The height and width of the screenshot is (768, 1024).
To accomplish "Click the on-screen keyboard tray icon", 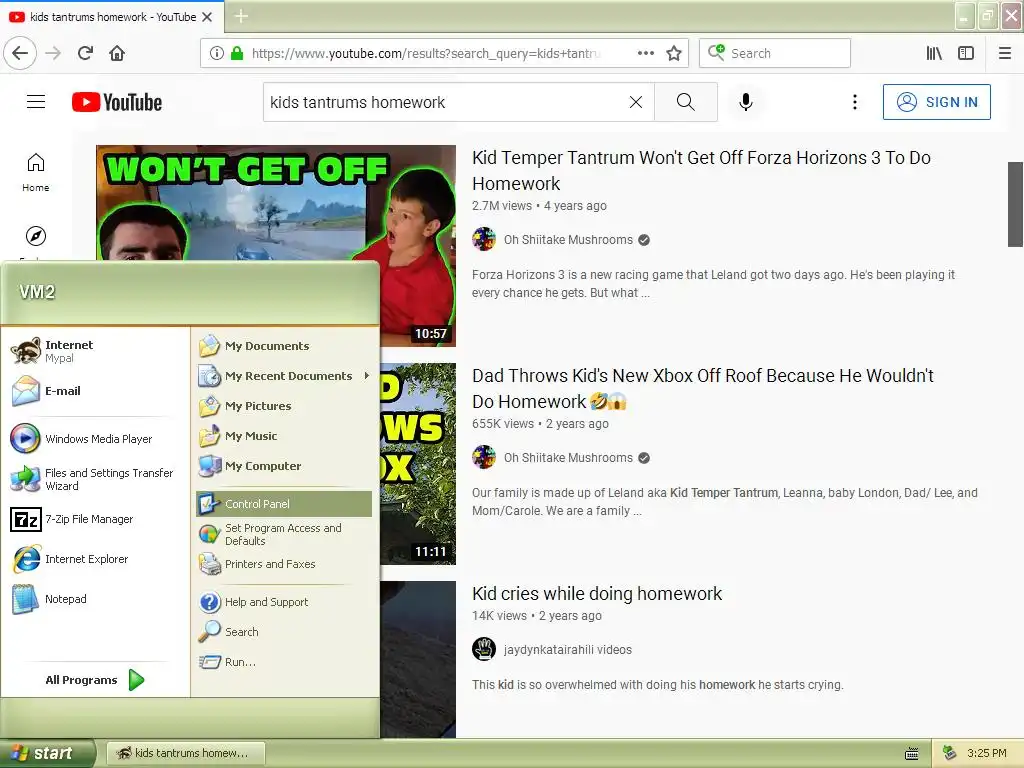I will pos(912,754).
